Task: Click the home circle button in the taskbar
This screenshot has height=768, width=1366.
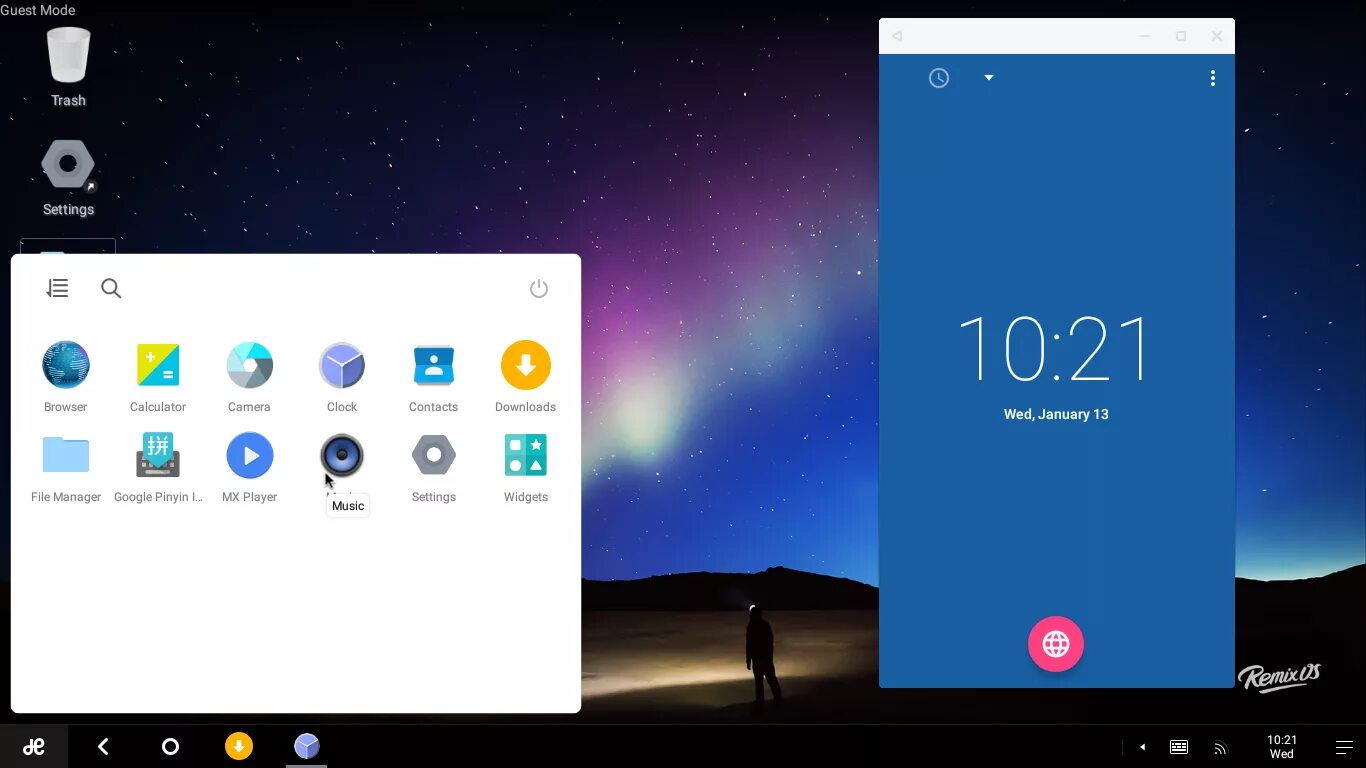Action: coord(170,746)
